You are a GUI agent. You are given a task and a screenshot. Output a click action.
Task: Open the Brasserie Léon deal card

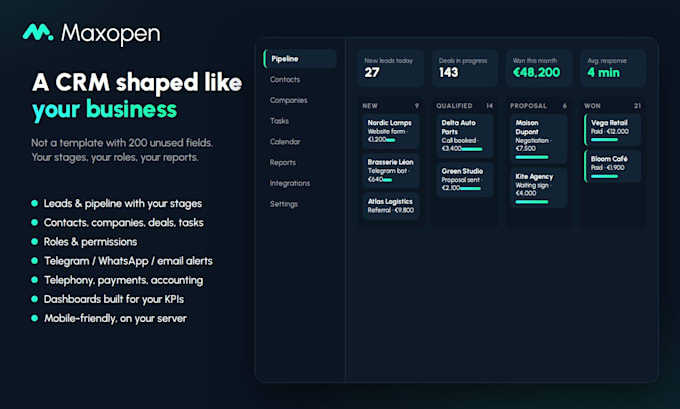391,170
